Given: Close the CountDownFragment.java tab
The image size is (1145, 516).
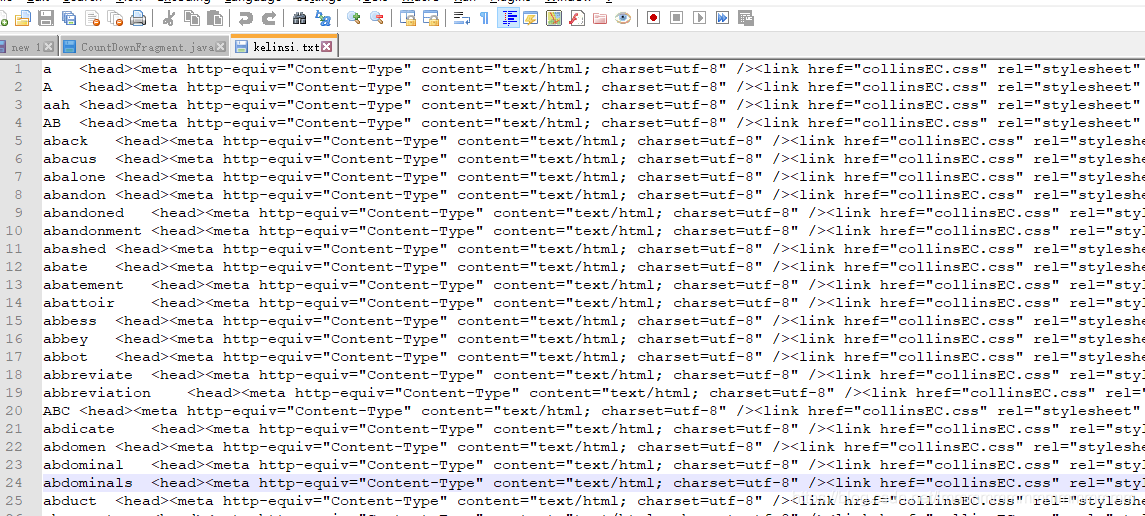Looking at the screenshot, I should [221, 47].
